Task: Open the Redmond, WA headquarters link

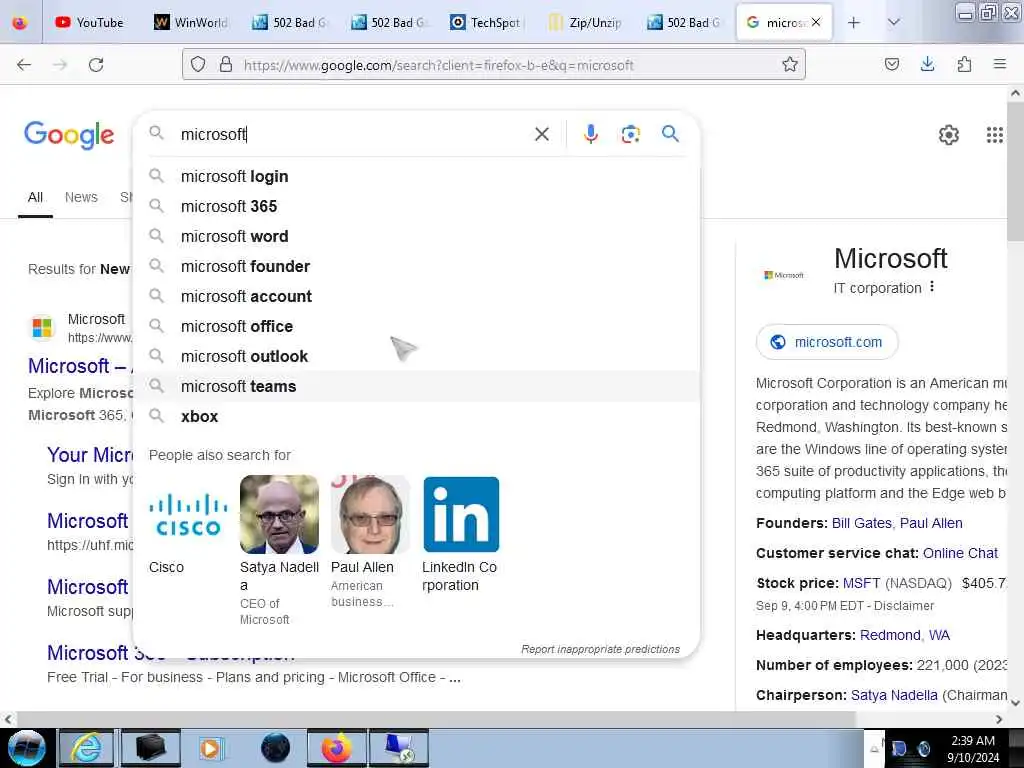Action: (x=904, y=635)
